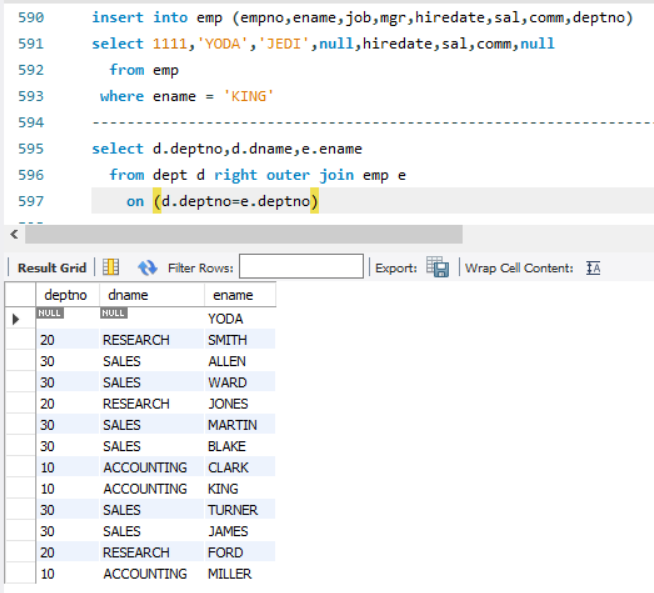
Task: Select deptno 20 in JONES row
Action: [68, 404]
